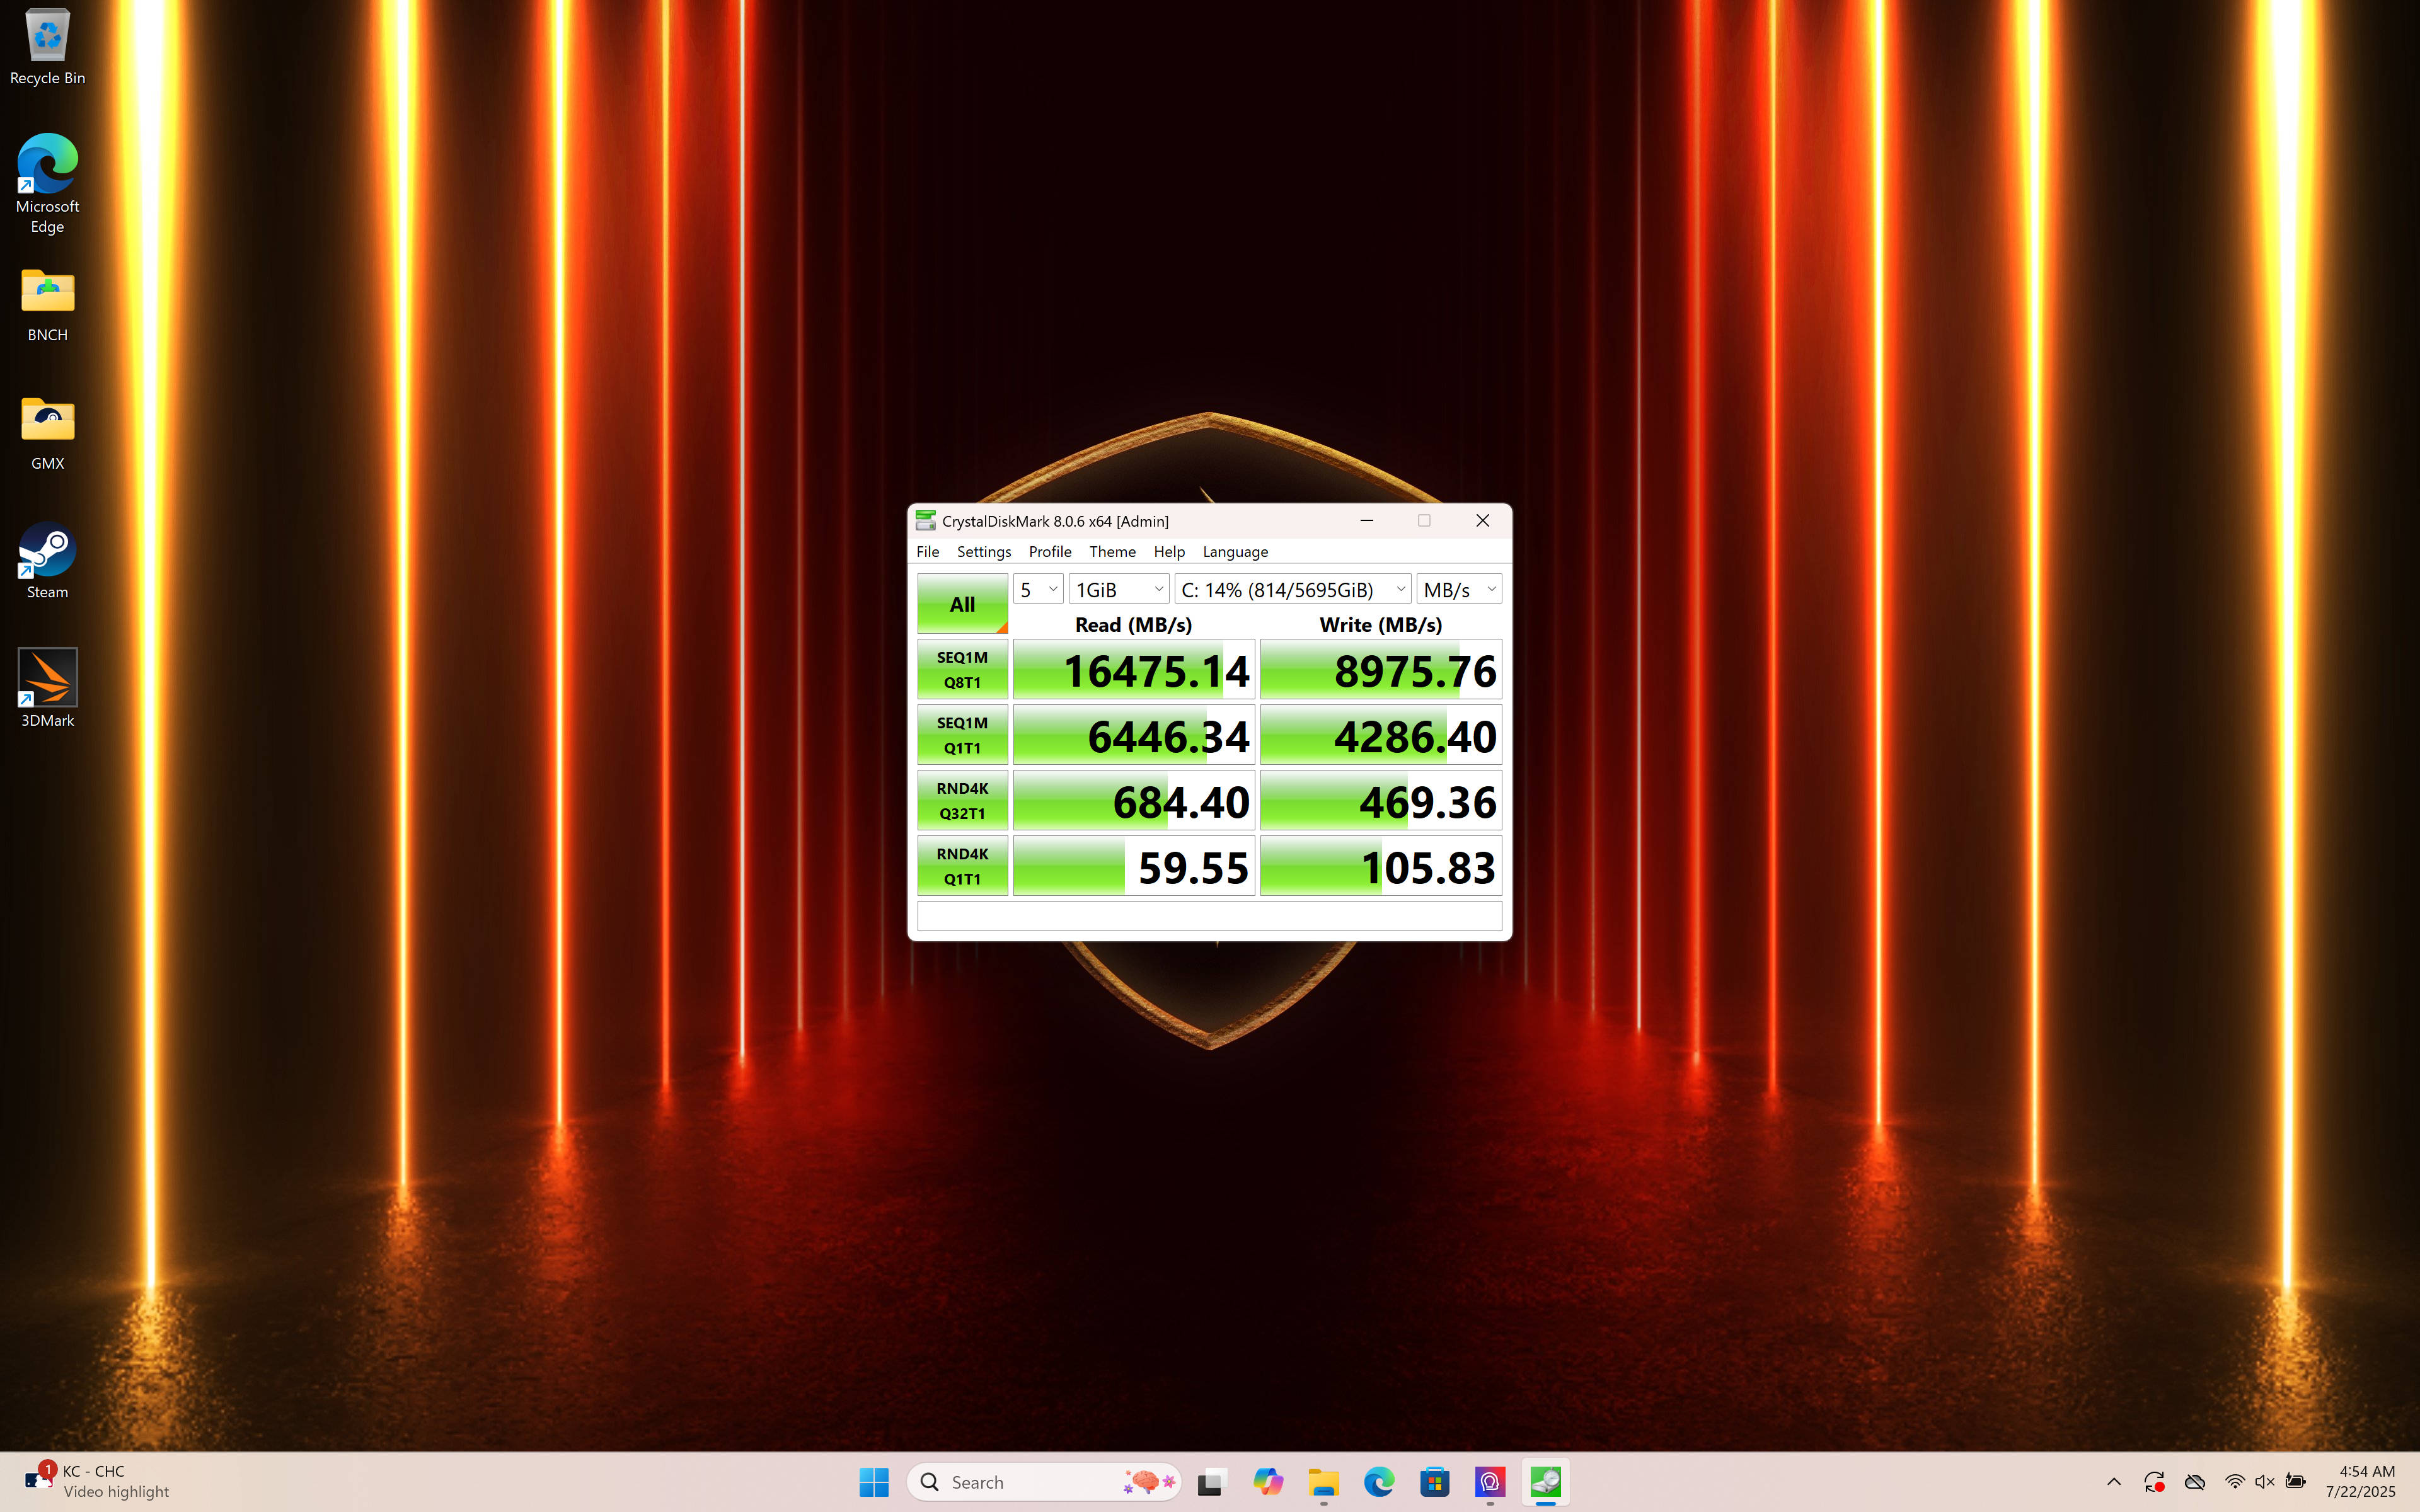
Task: Close the CrystalDiskMark window
Action: coord(1483,521)
